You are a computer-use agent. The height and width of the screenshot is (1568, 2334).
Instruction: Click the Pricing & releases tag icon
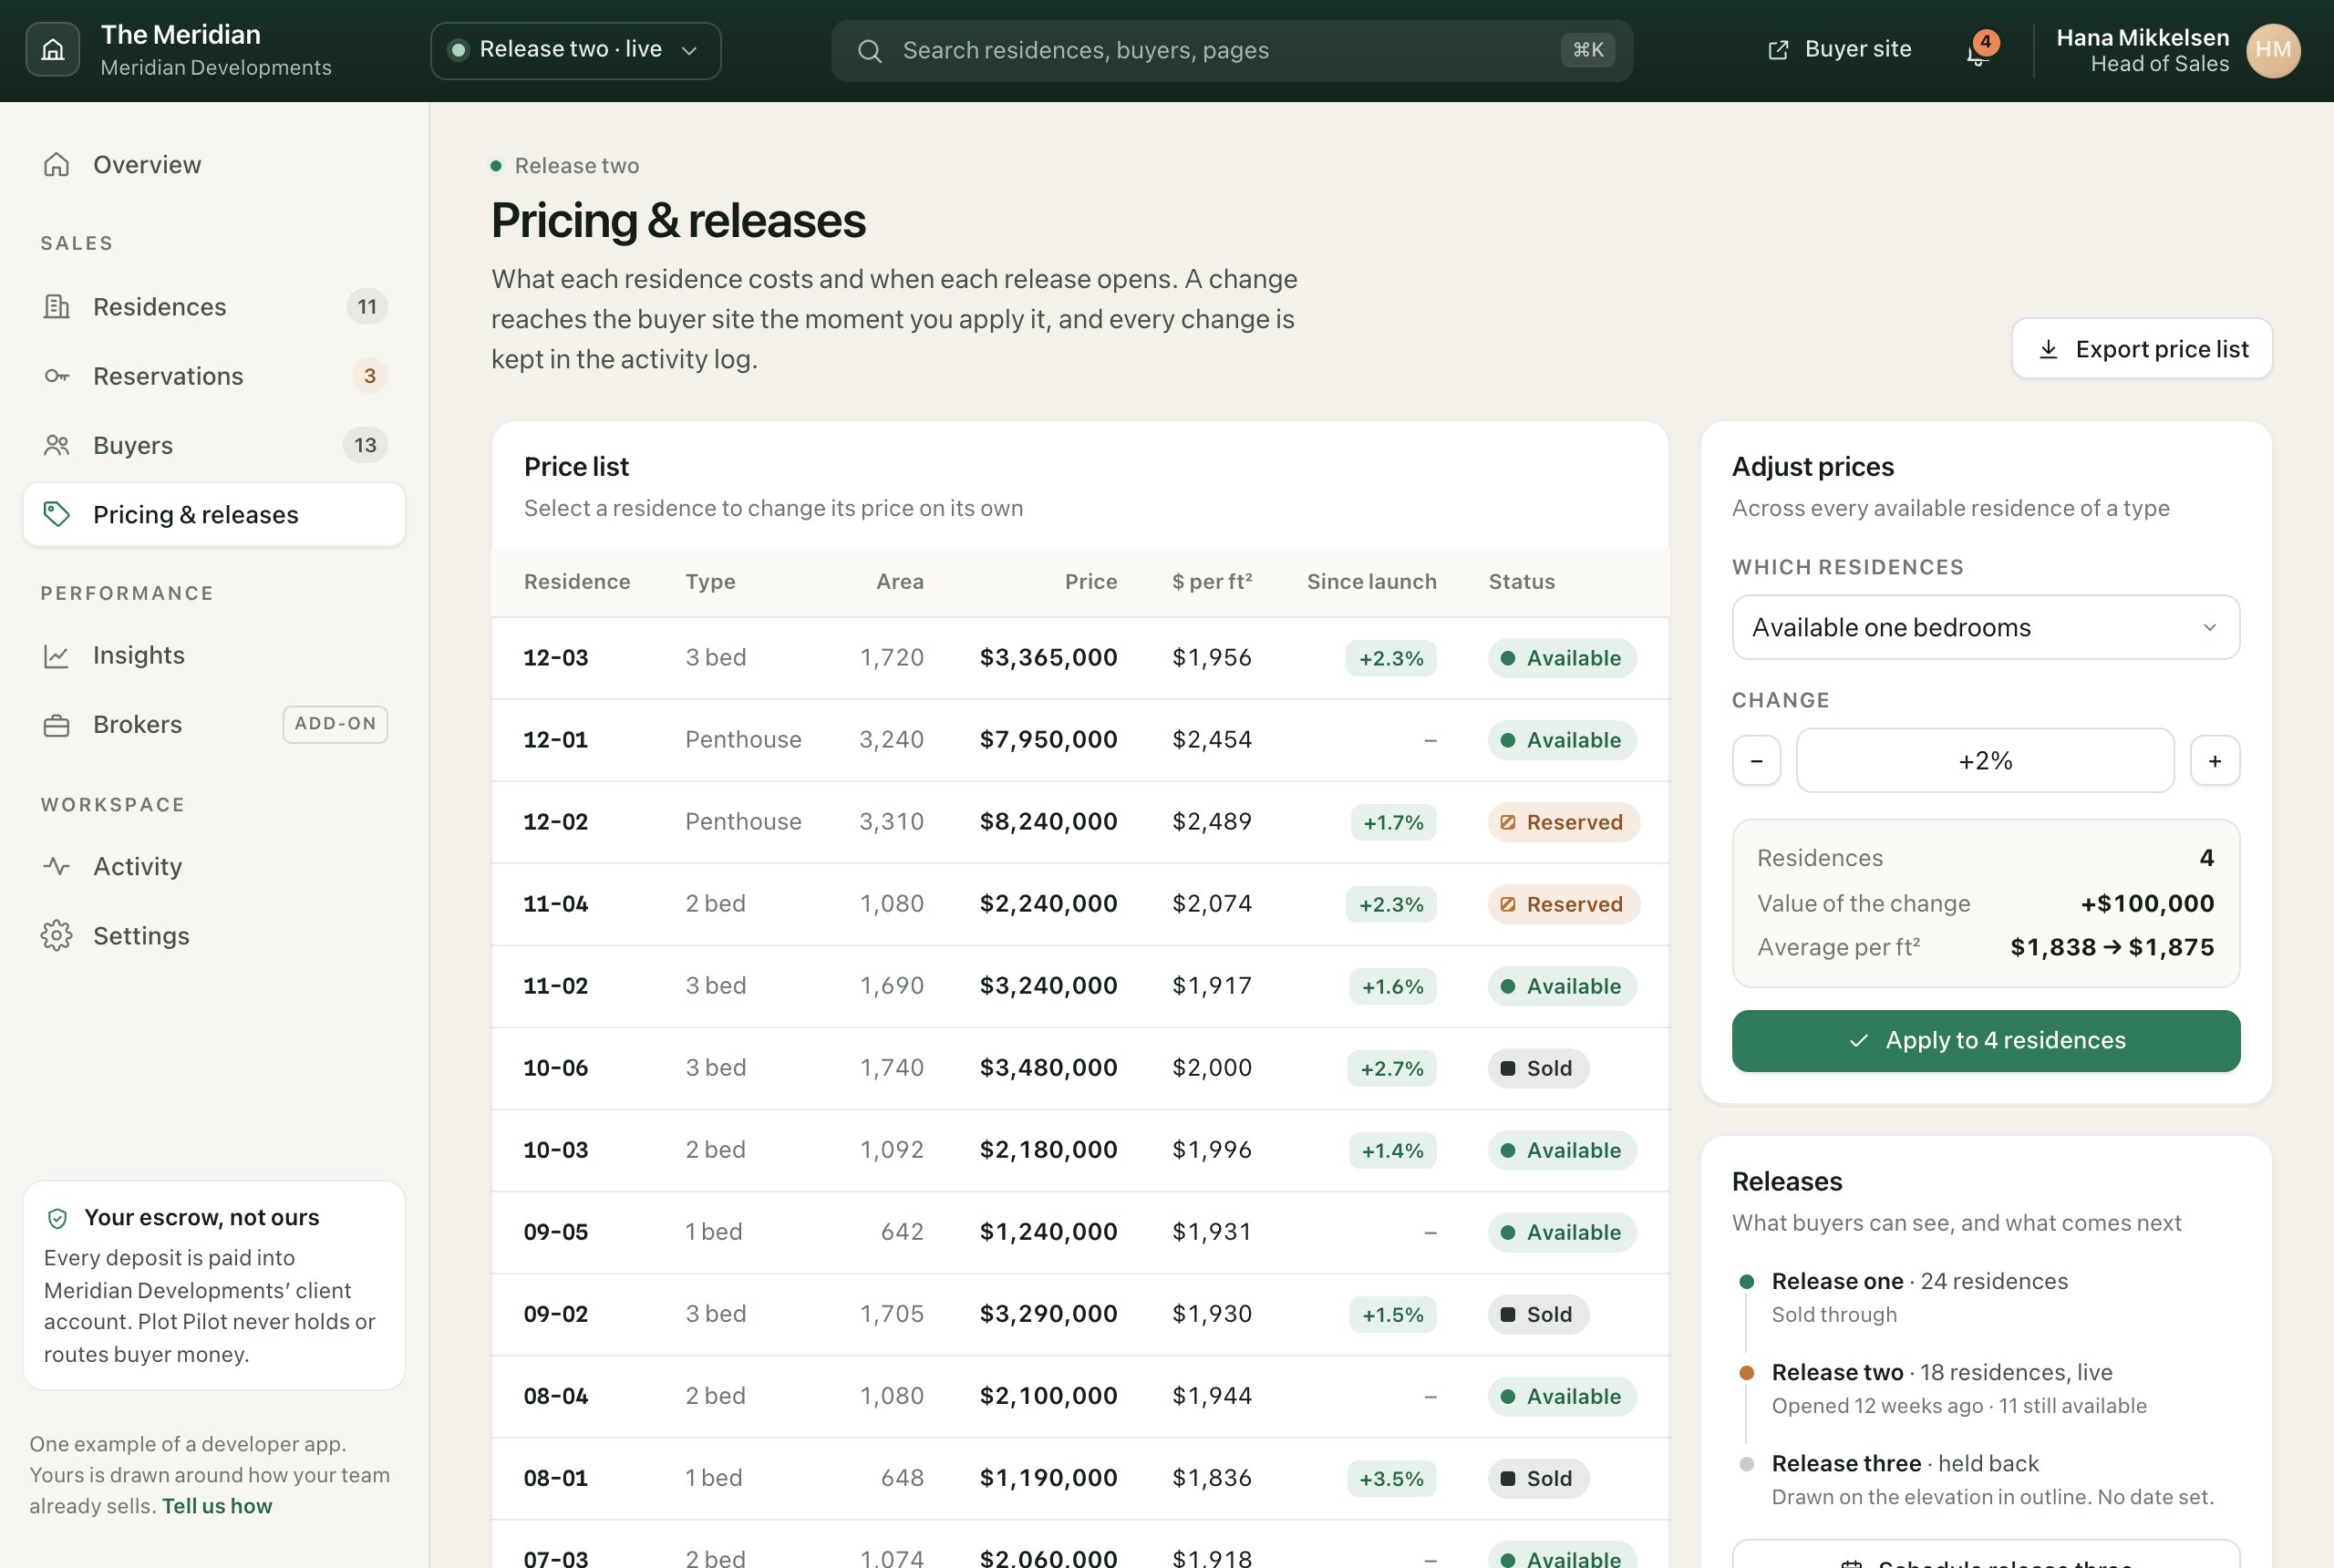click(x=57, y=514)
